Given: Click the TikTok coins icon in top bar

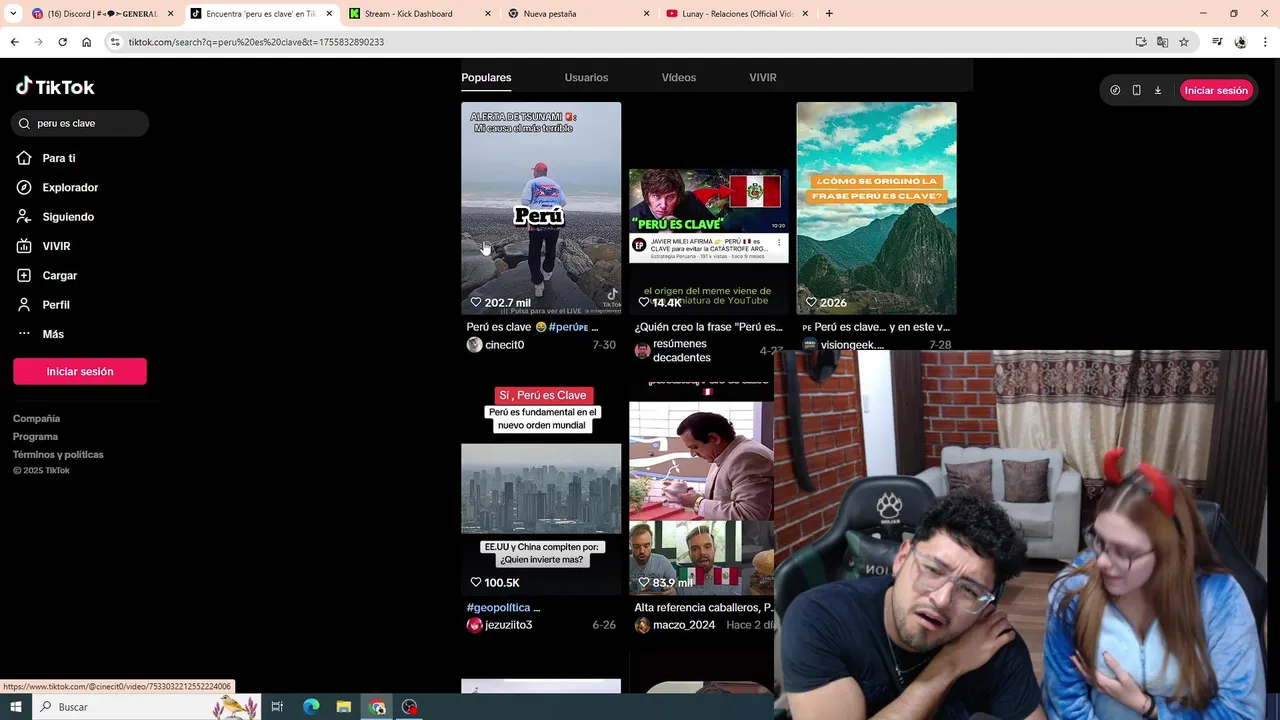Looking at the screenshot, I should (1115, 90).
